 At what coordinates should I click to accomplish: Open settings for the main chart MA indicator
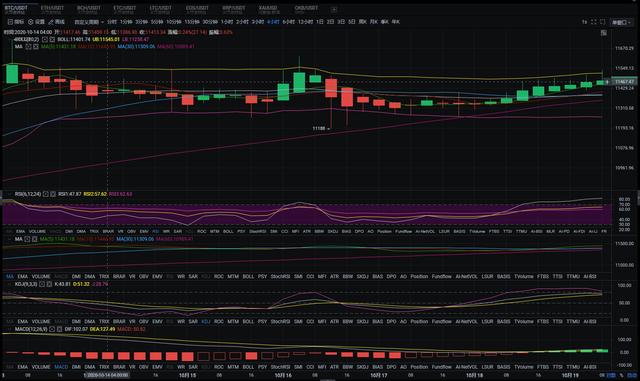(x=29, y=47)
